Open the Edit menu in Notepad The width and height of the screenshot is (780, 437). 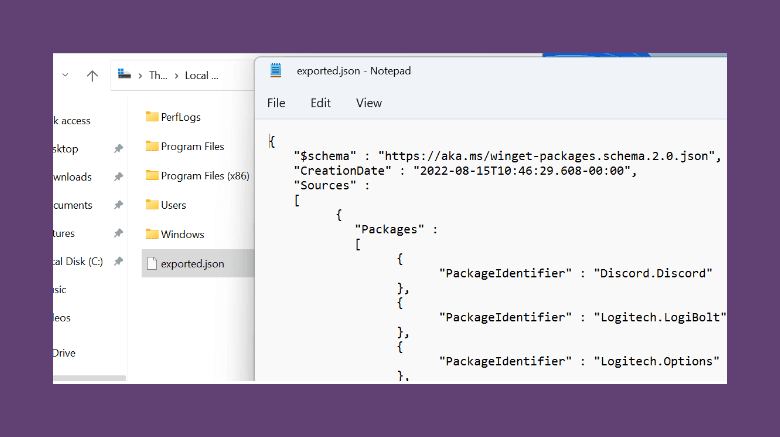click(320, 103)
